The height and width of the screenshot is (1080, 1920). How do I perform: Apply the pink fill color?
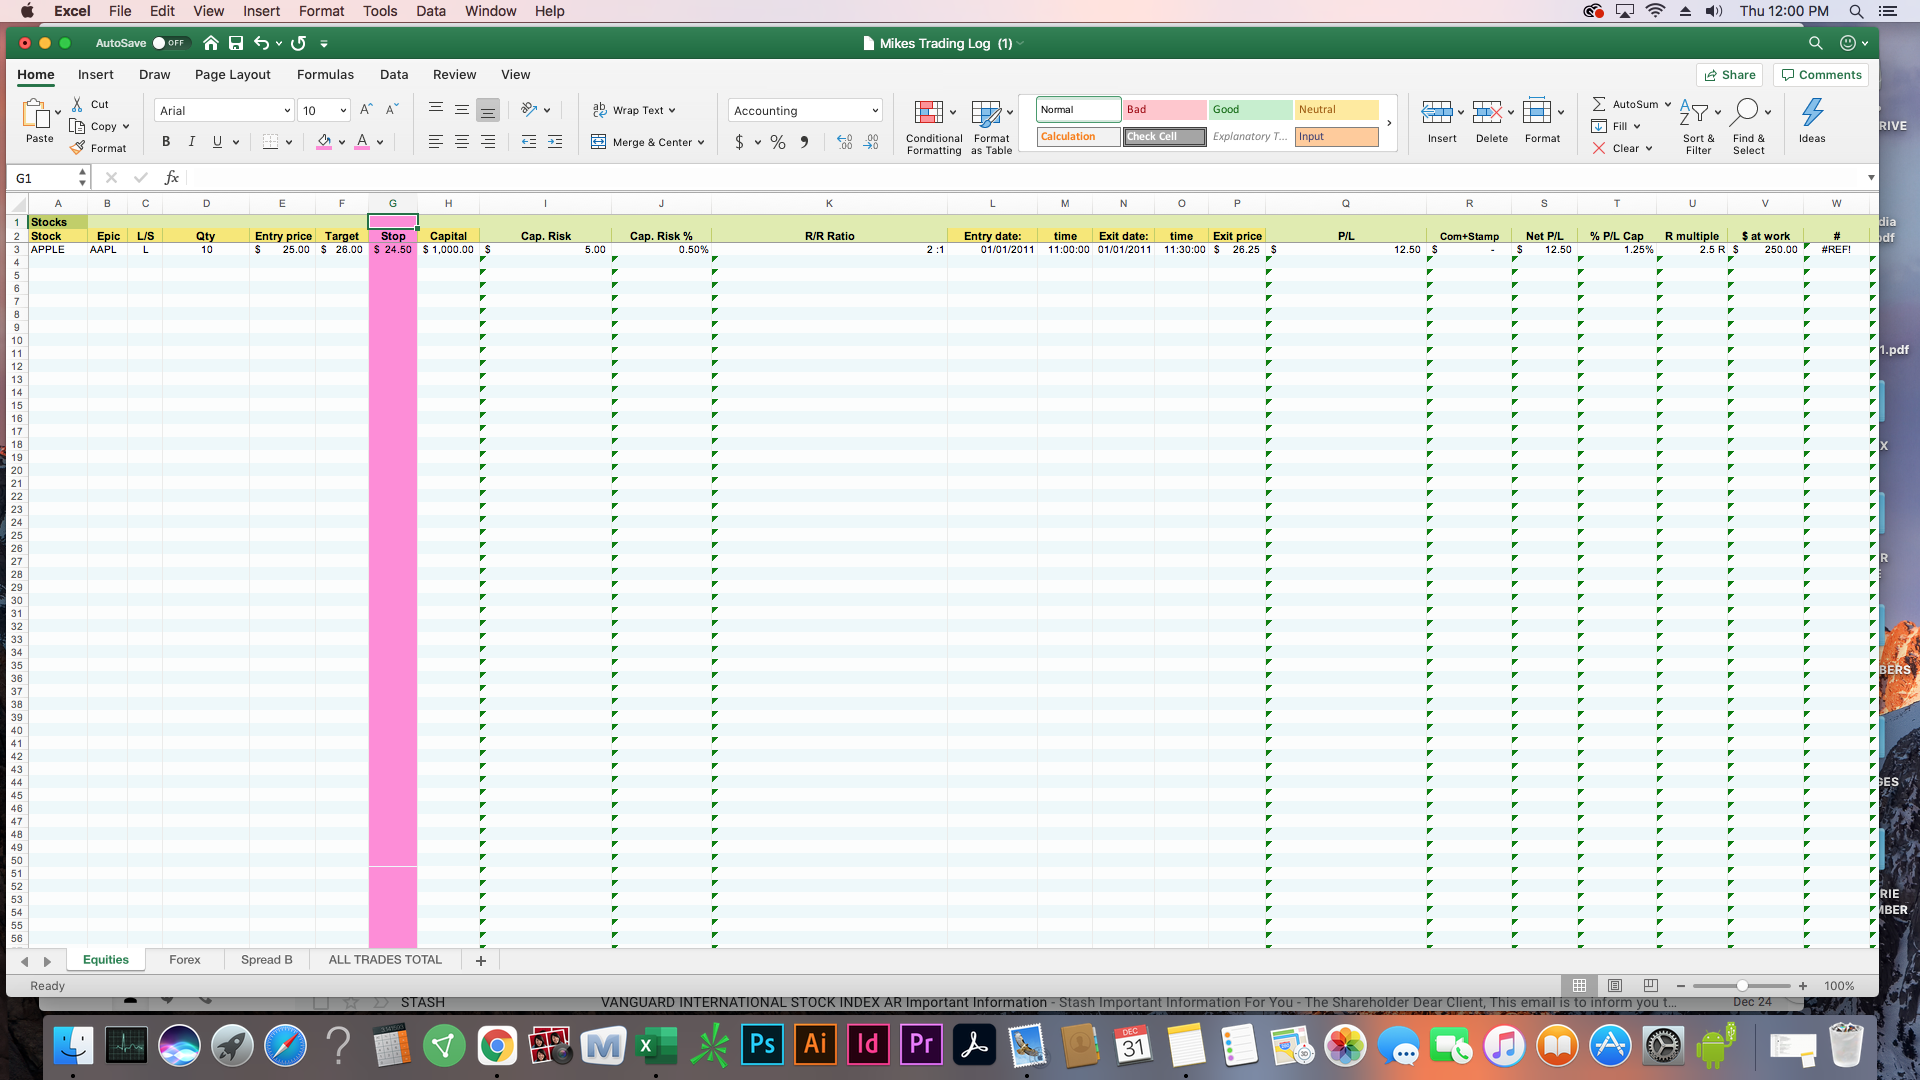pyautogui.click(x=324, y=142)
